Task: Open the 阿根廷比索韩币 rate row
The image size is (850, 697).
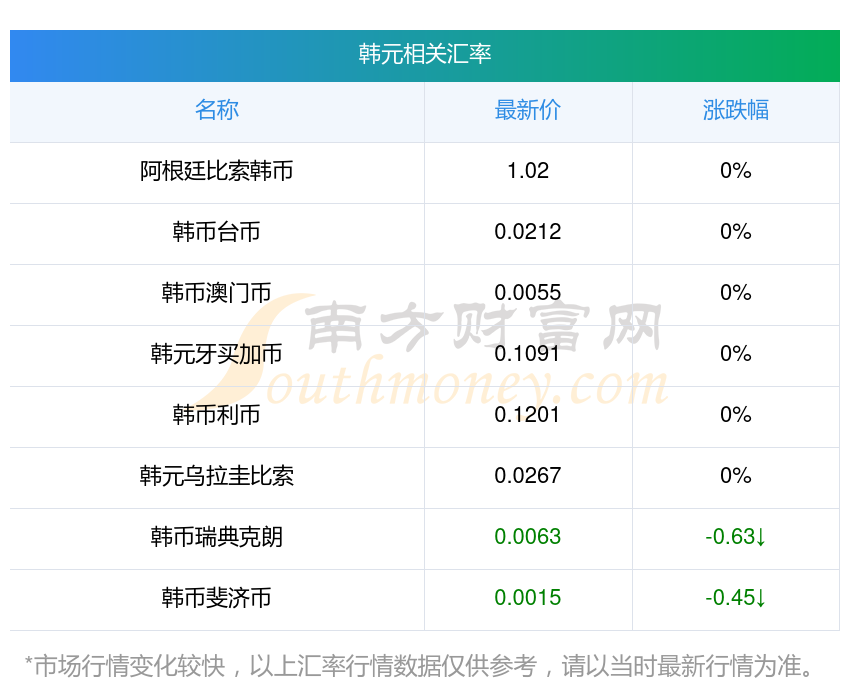Action: 217,171
